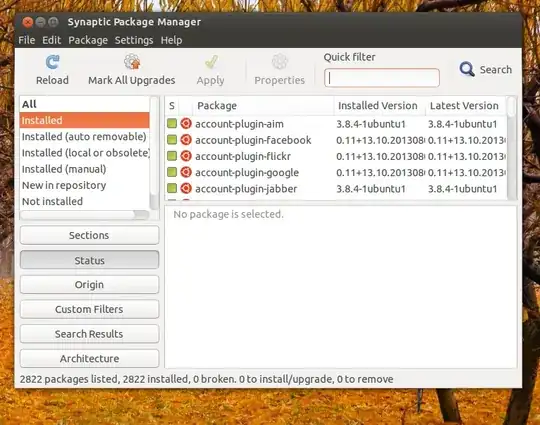Select the account-plugin-flickr package name
This screenshot has height=425, width=540.
pos(243,156)
